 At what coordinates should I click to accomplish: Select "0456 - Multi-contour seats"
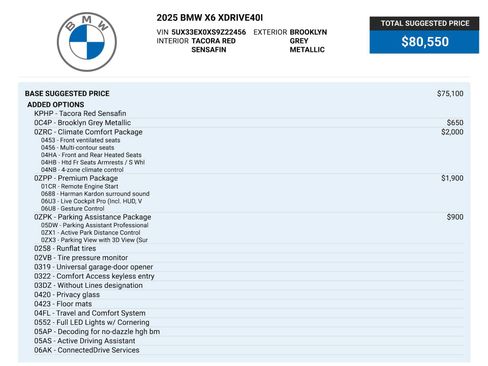[77, 148]
